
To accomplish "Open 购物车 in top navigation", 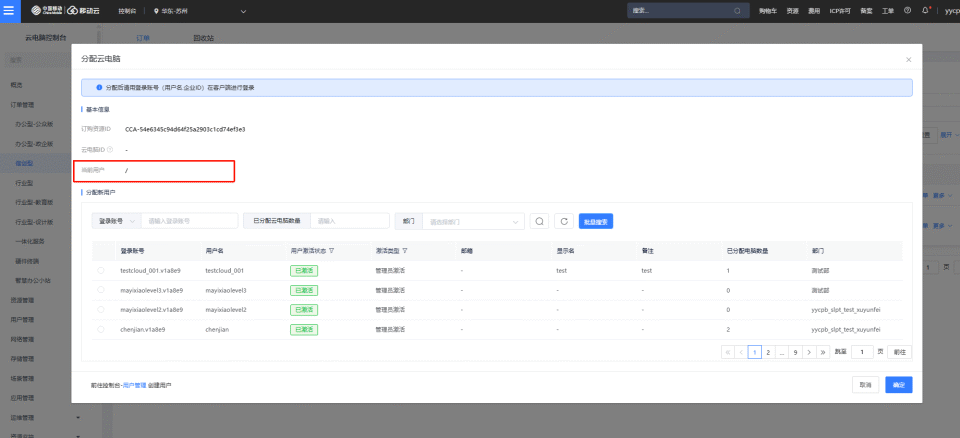I will coord(768,11).
